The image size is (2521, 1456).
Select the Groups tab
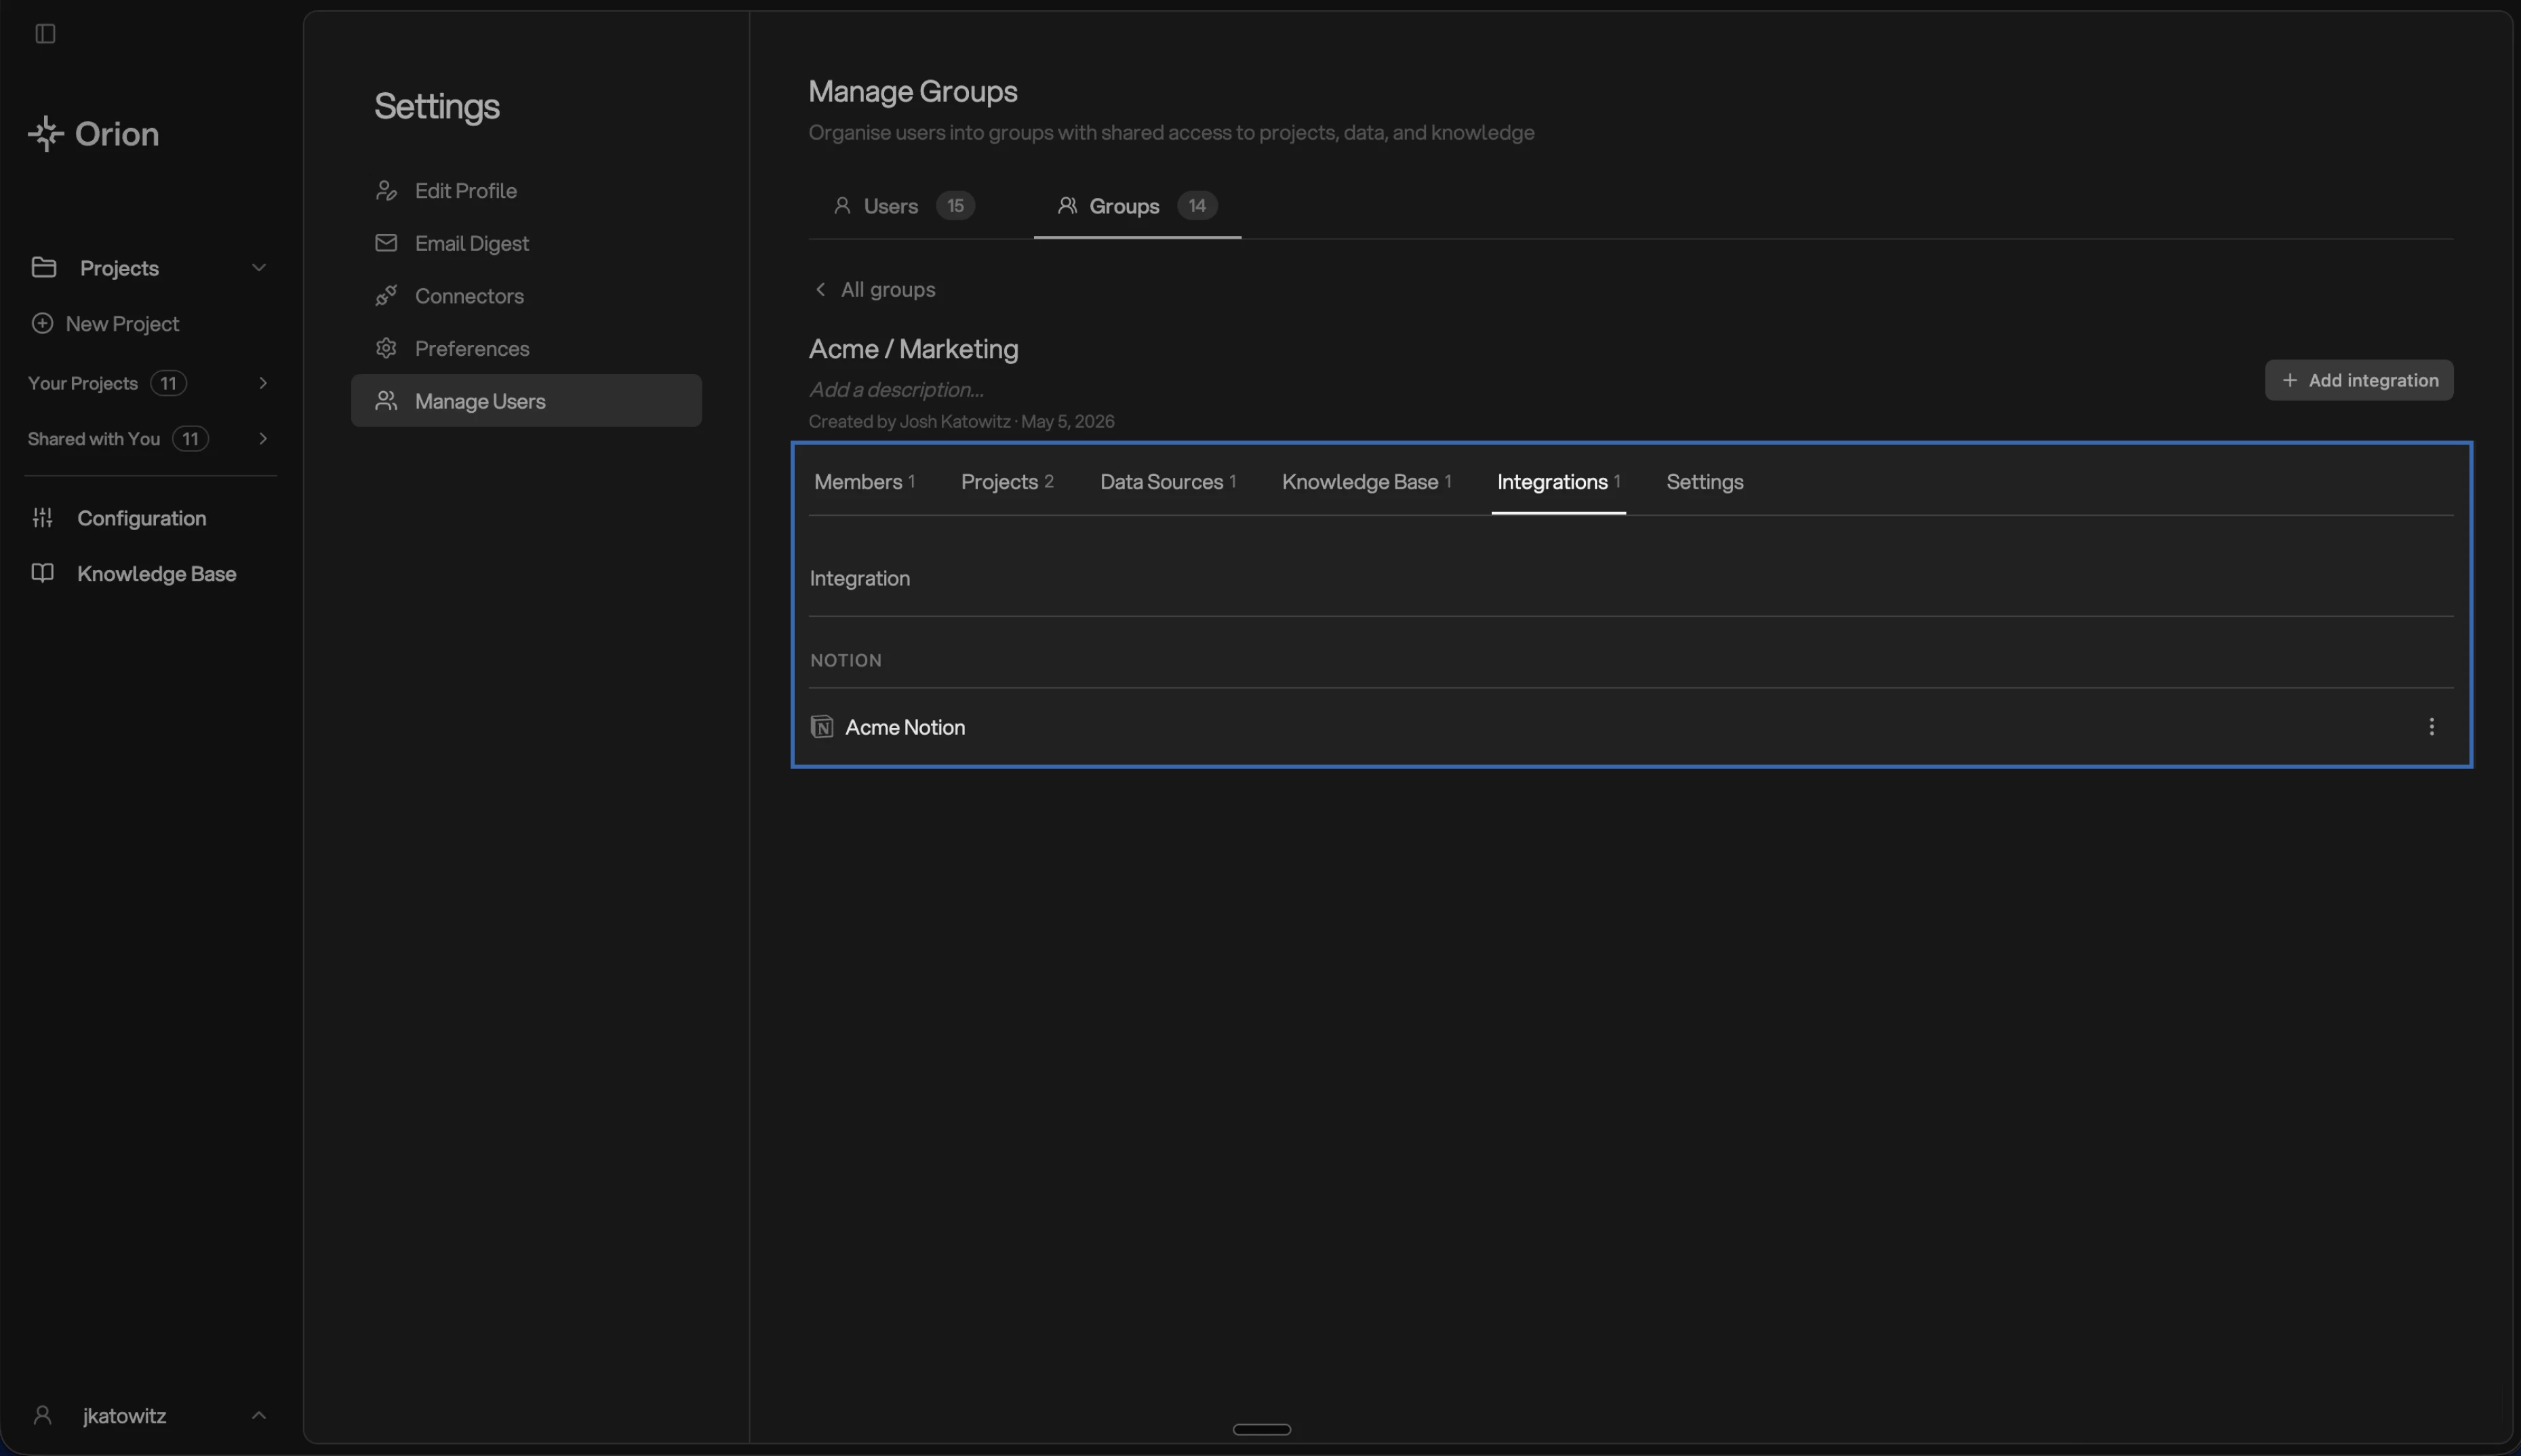pyautogui.click(x=1137, y=206)
